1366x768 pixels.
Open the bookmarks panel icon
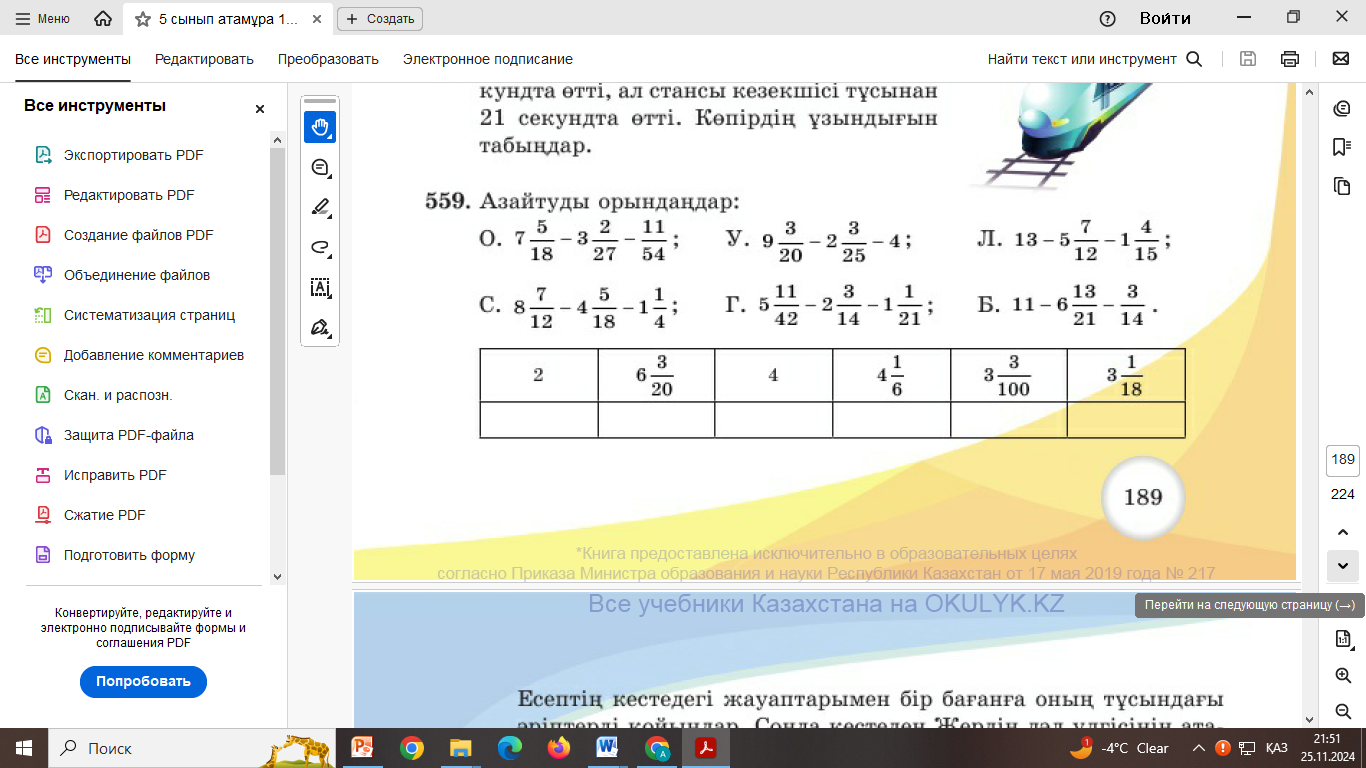pyautogui.click(x=1342, y=147)
